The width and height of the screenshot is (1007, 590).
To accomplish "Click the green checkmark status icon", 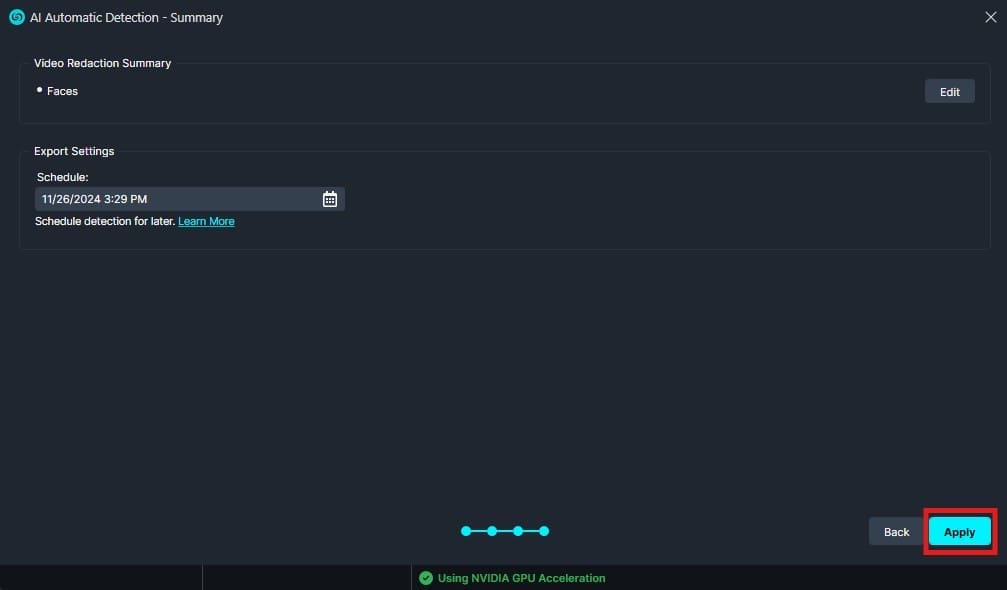I will (x=426, y=578).
